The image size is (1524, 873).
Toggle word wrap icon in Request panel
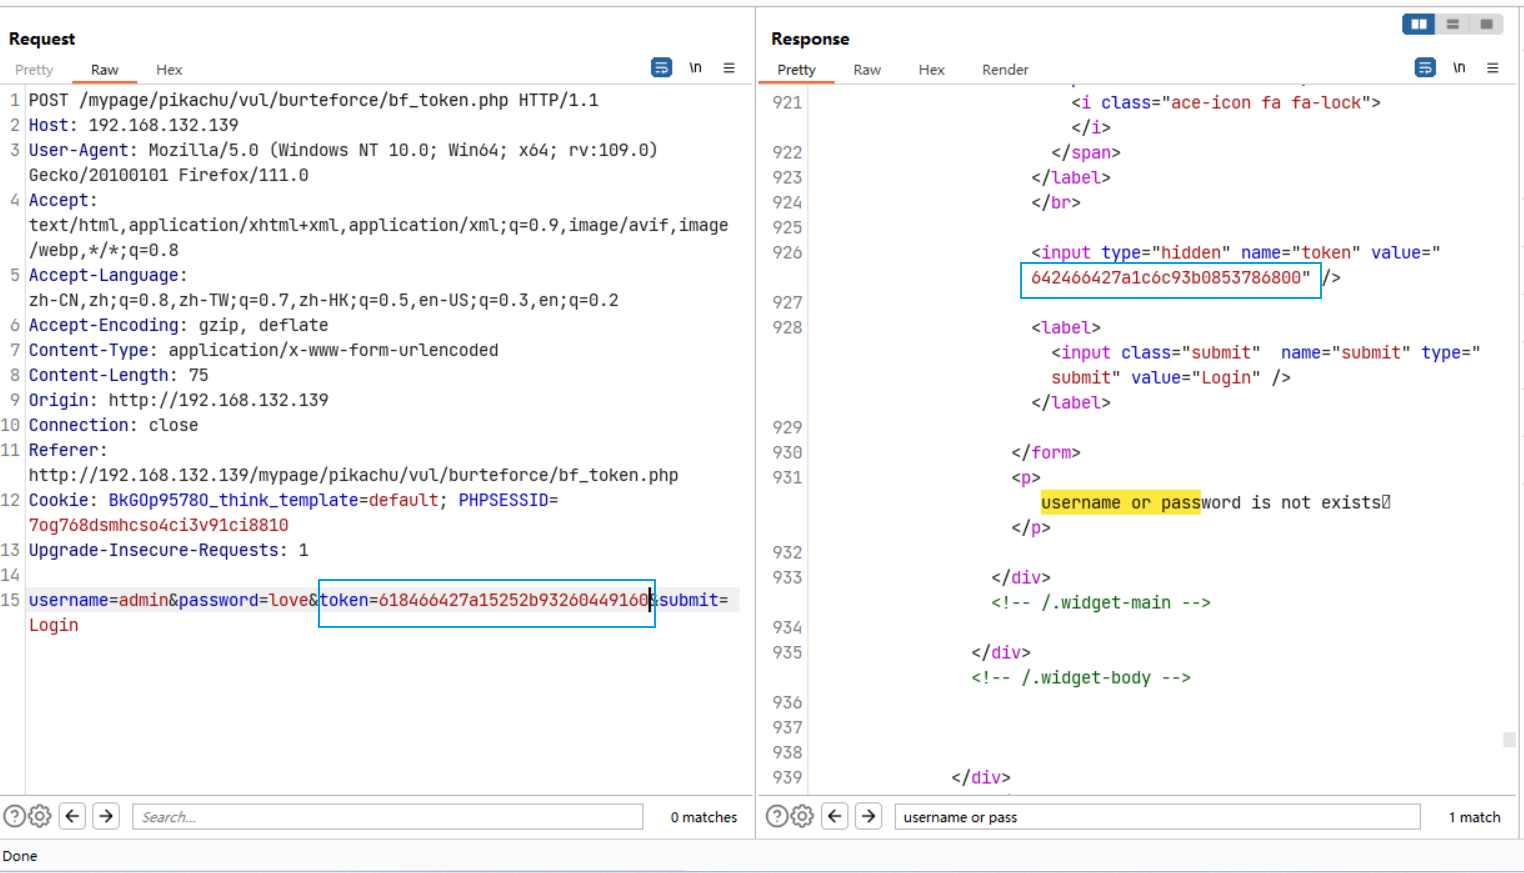[661, 68]
